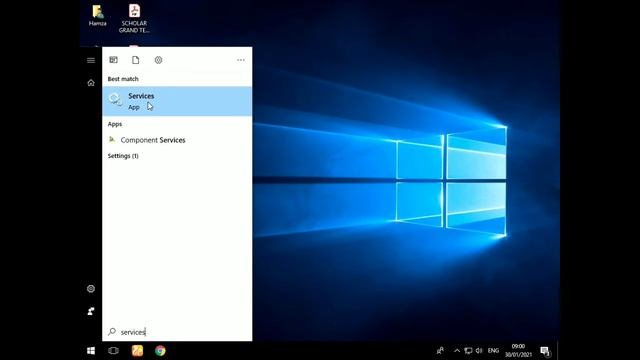Open Task View on the taskbar

click(113, 351)
